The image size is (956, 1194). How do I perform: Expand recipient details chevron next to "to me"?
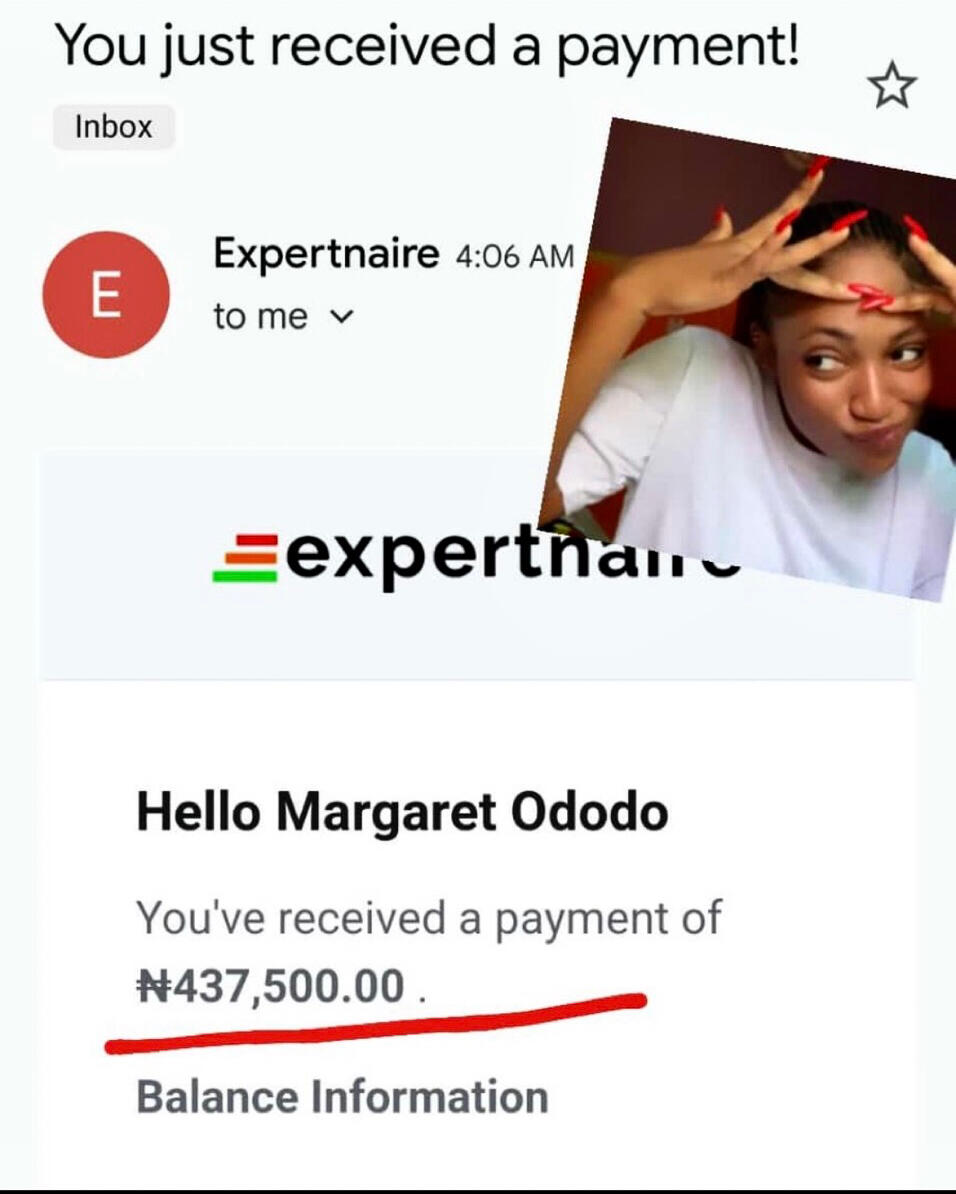point(341,317)
